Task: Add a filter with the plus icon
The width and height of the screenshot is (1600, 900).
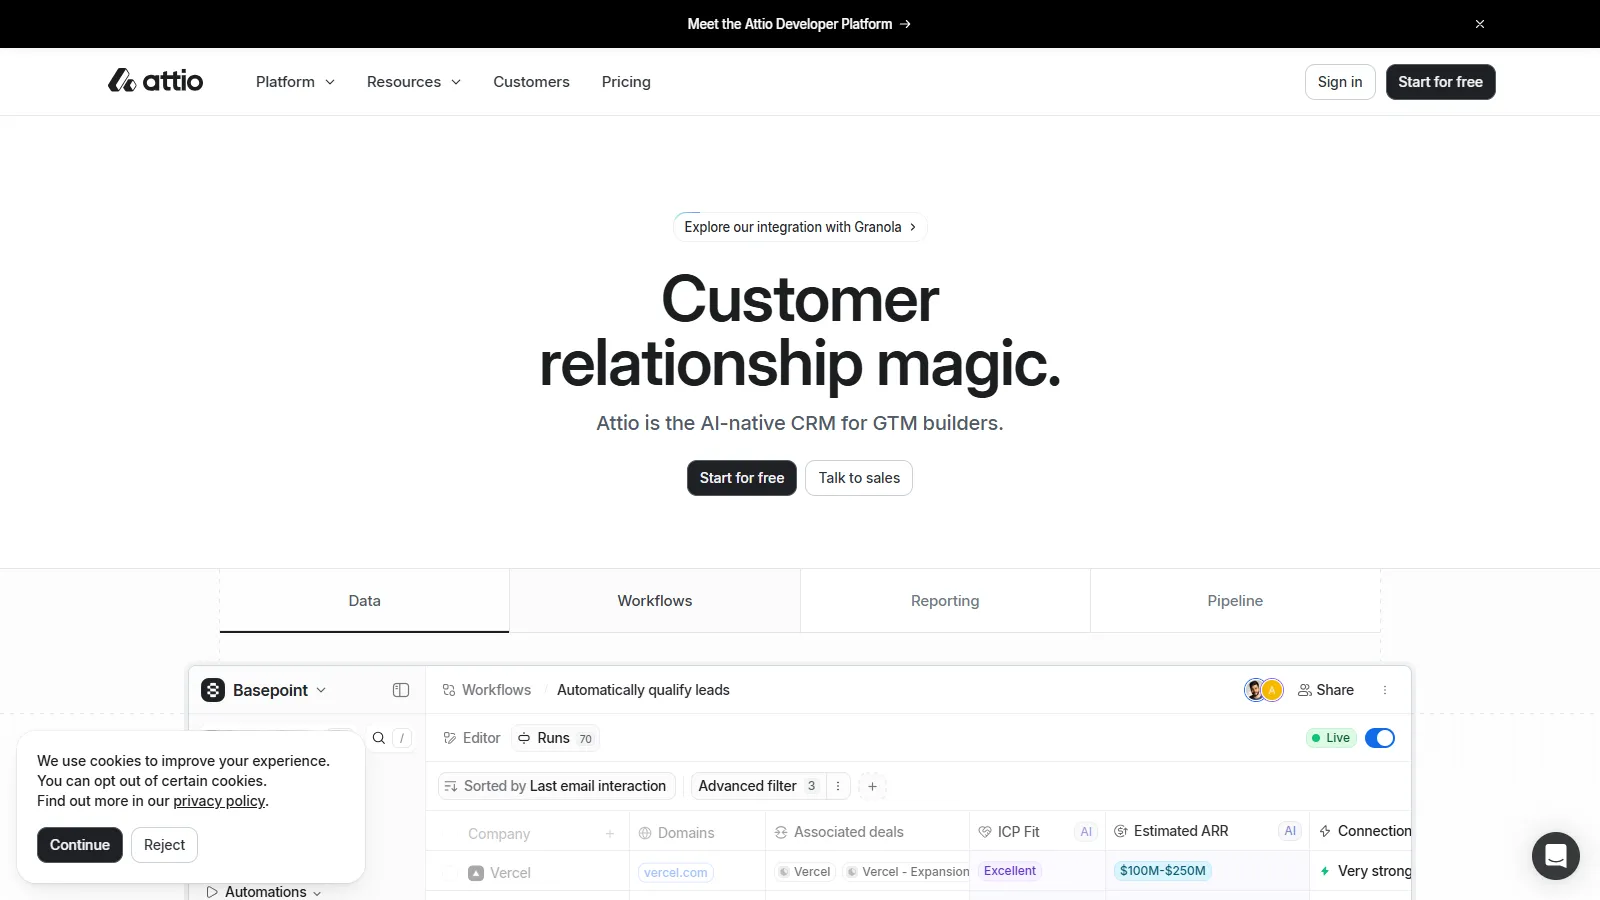Action: [872, 786]
